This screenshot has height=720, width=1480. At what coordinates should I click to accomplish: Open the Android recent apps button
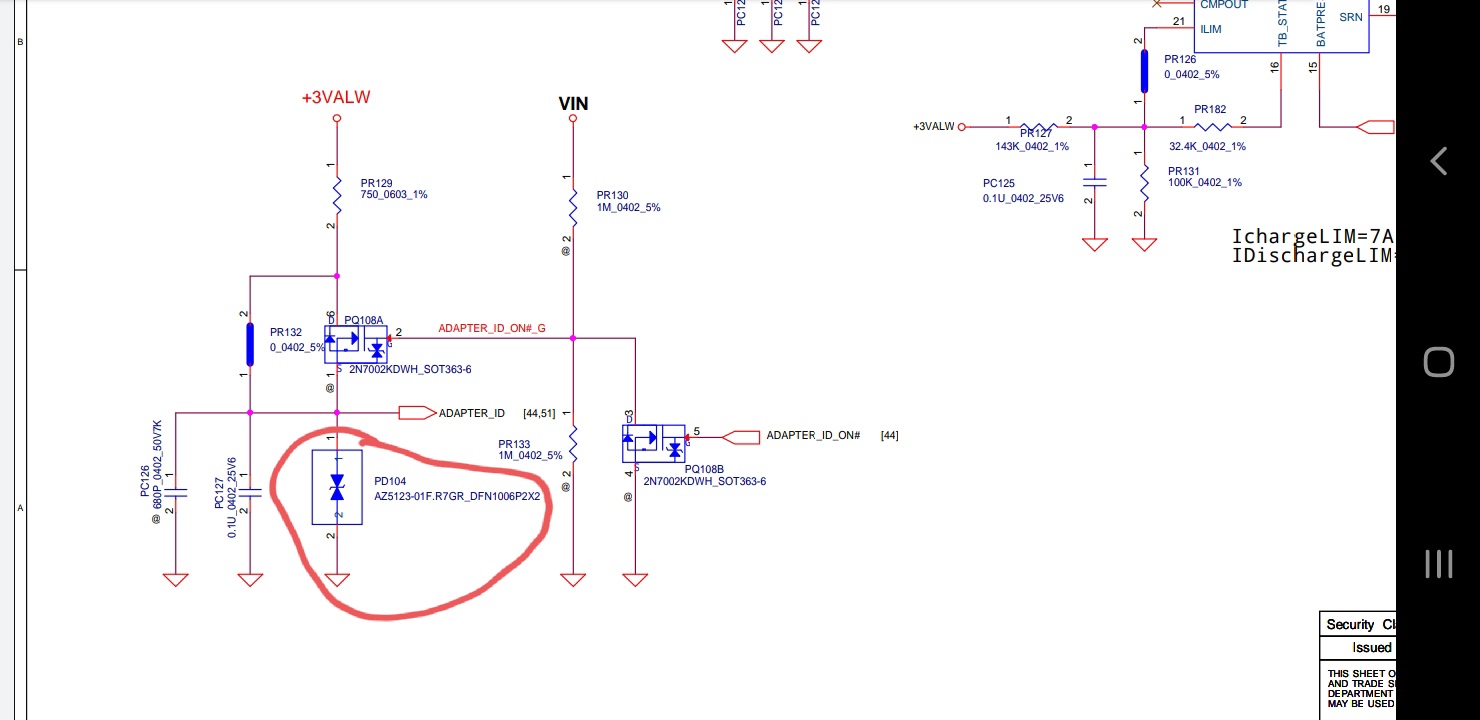click(1438, 564)
